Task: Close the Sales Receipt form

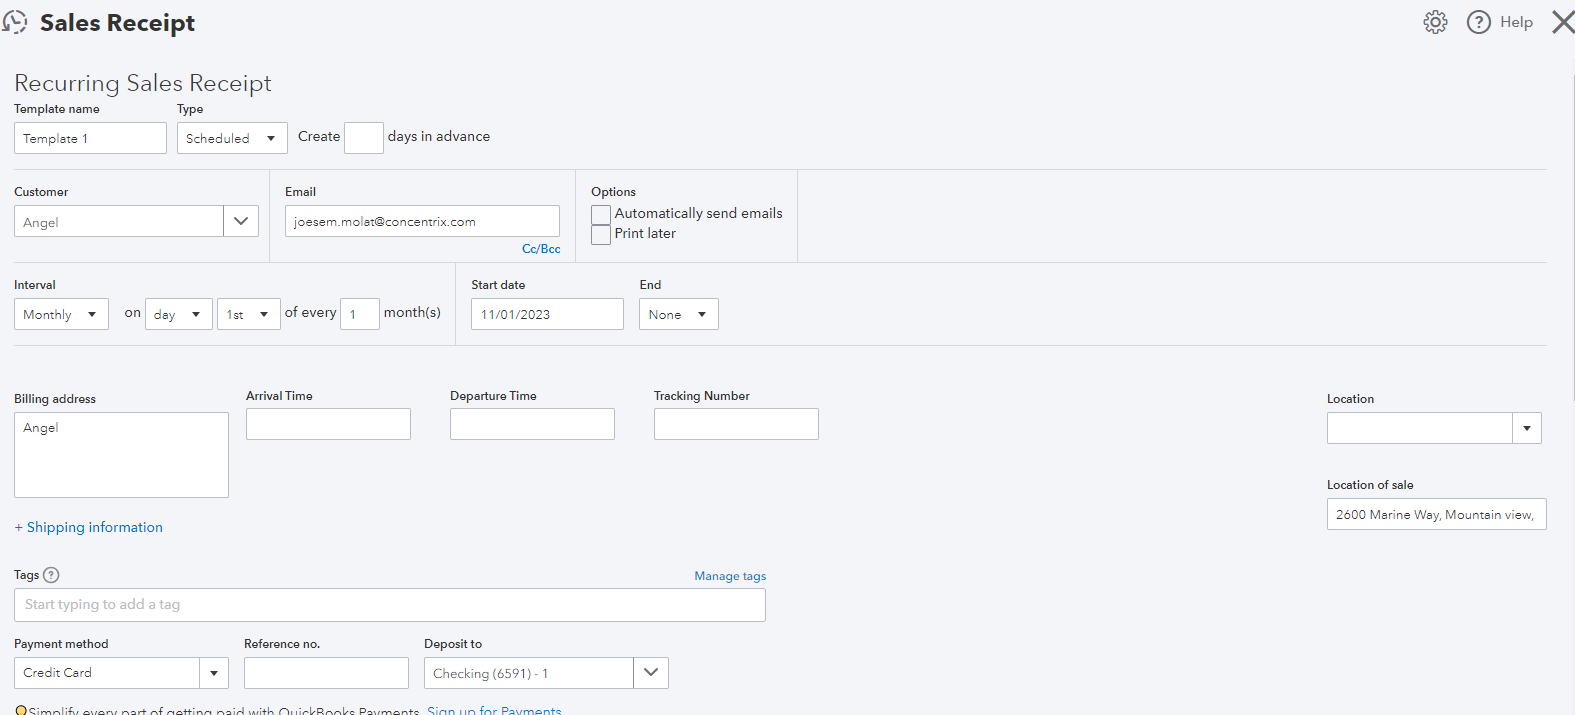Action: pyautogui.click(x=1562, y=22)
